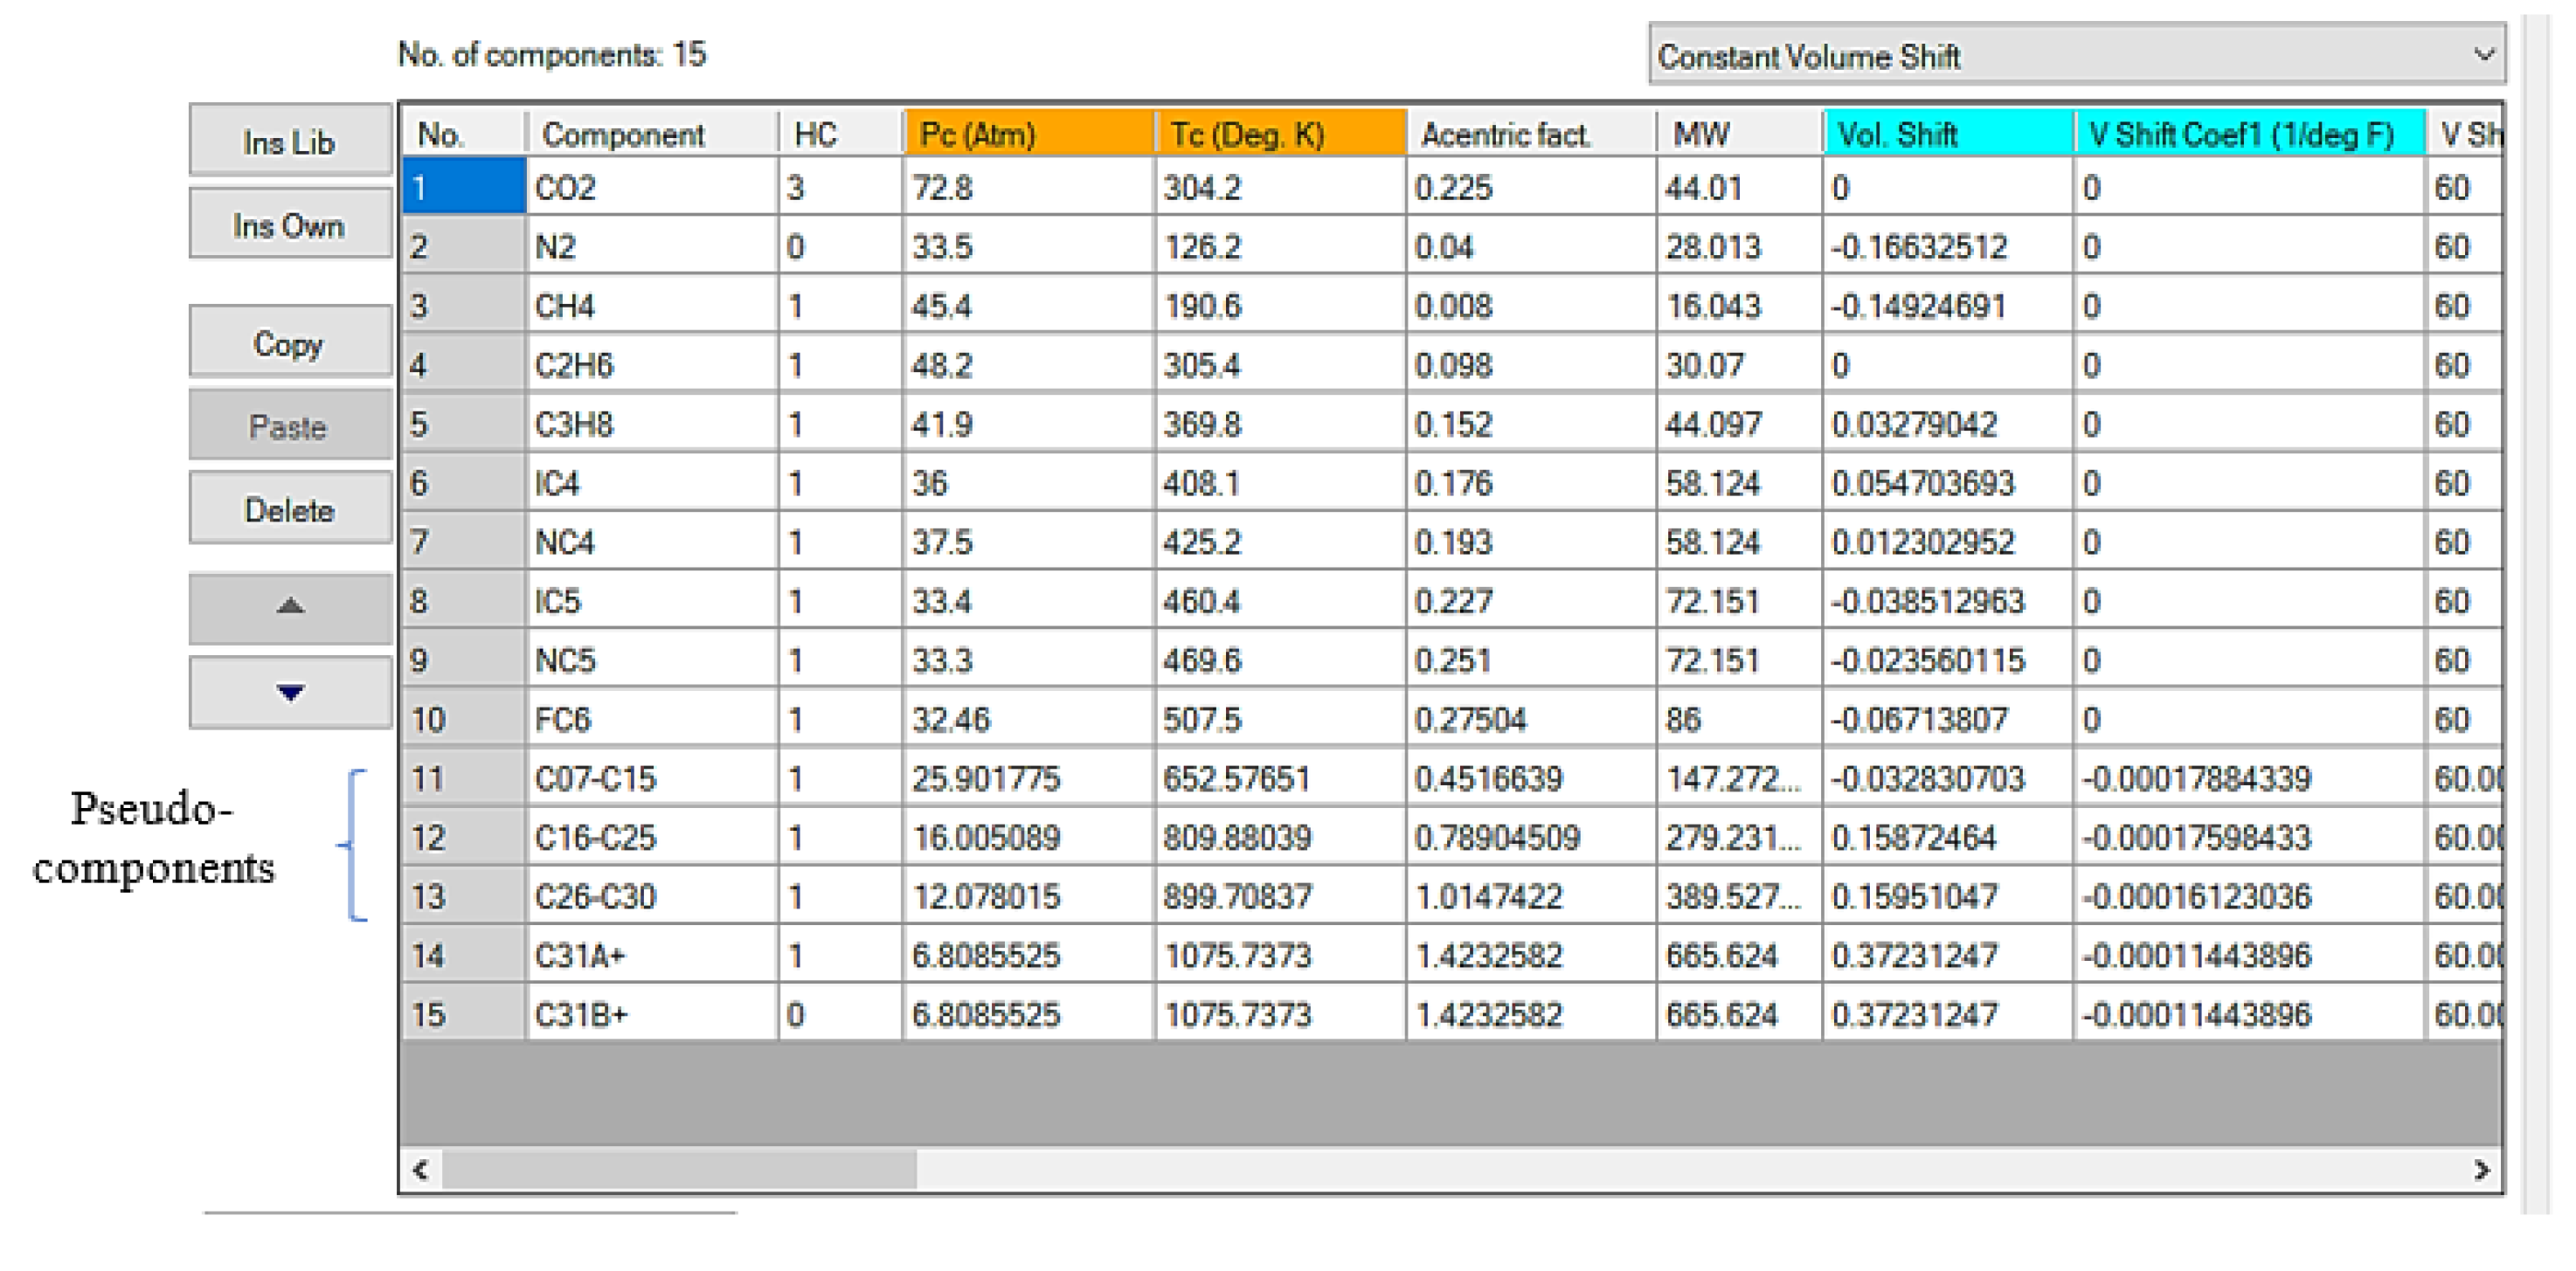Click the Copy button
Viewport: 2576px width, 1271px height.
click(289, 340)
